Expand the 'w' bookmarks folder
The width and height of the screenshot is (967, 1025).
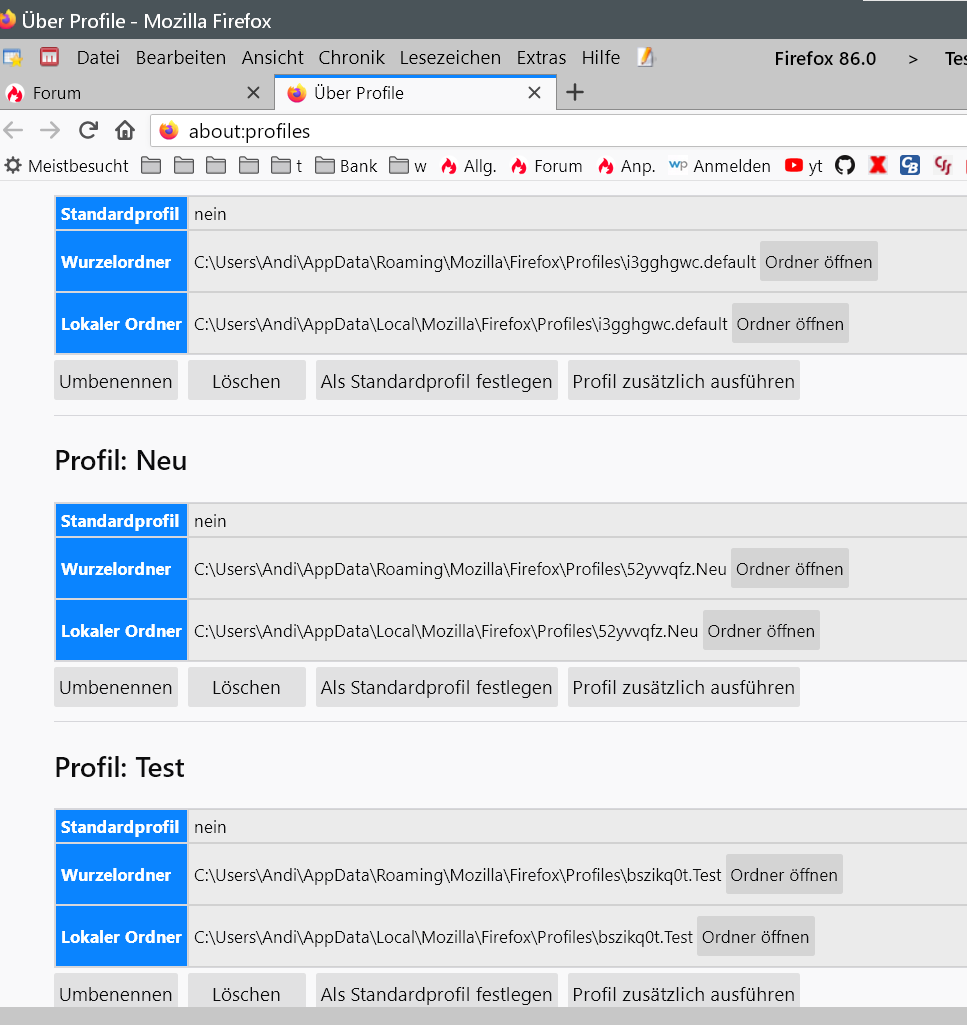tap(408, 166)
